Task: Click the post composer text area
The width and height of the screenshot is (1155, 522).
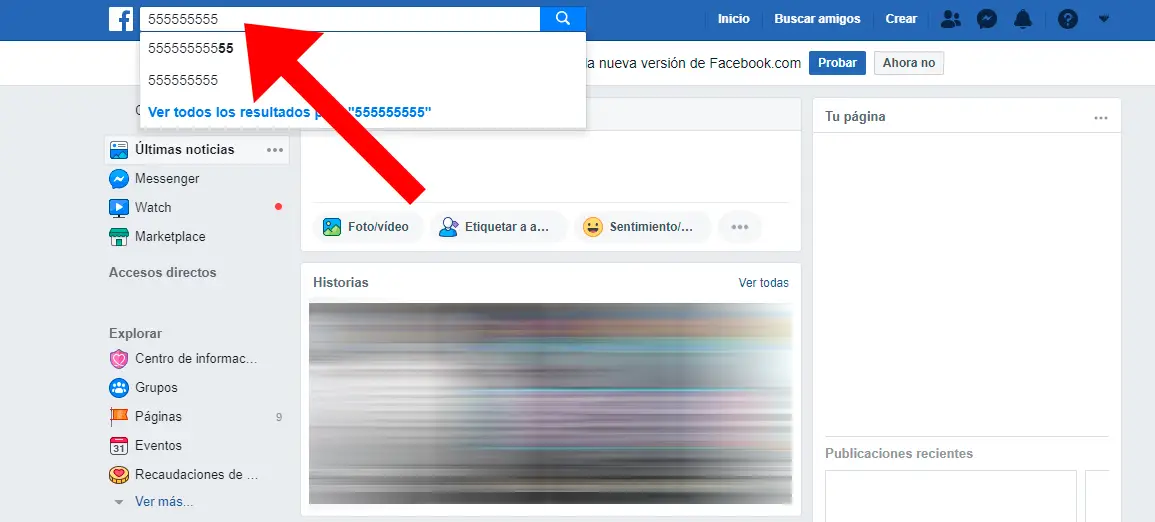Action: [x=550, y=166]
